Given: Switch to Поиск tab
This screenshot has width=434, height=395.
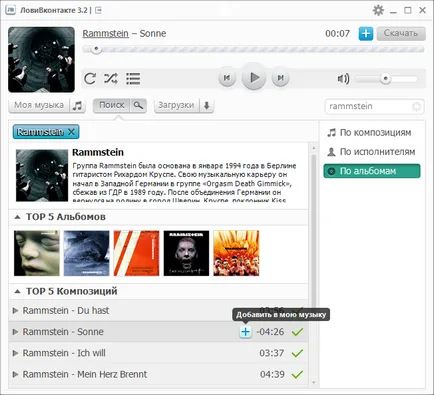Looking at the screenshot, I should (112, 105).
